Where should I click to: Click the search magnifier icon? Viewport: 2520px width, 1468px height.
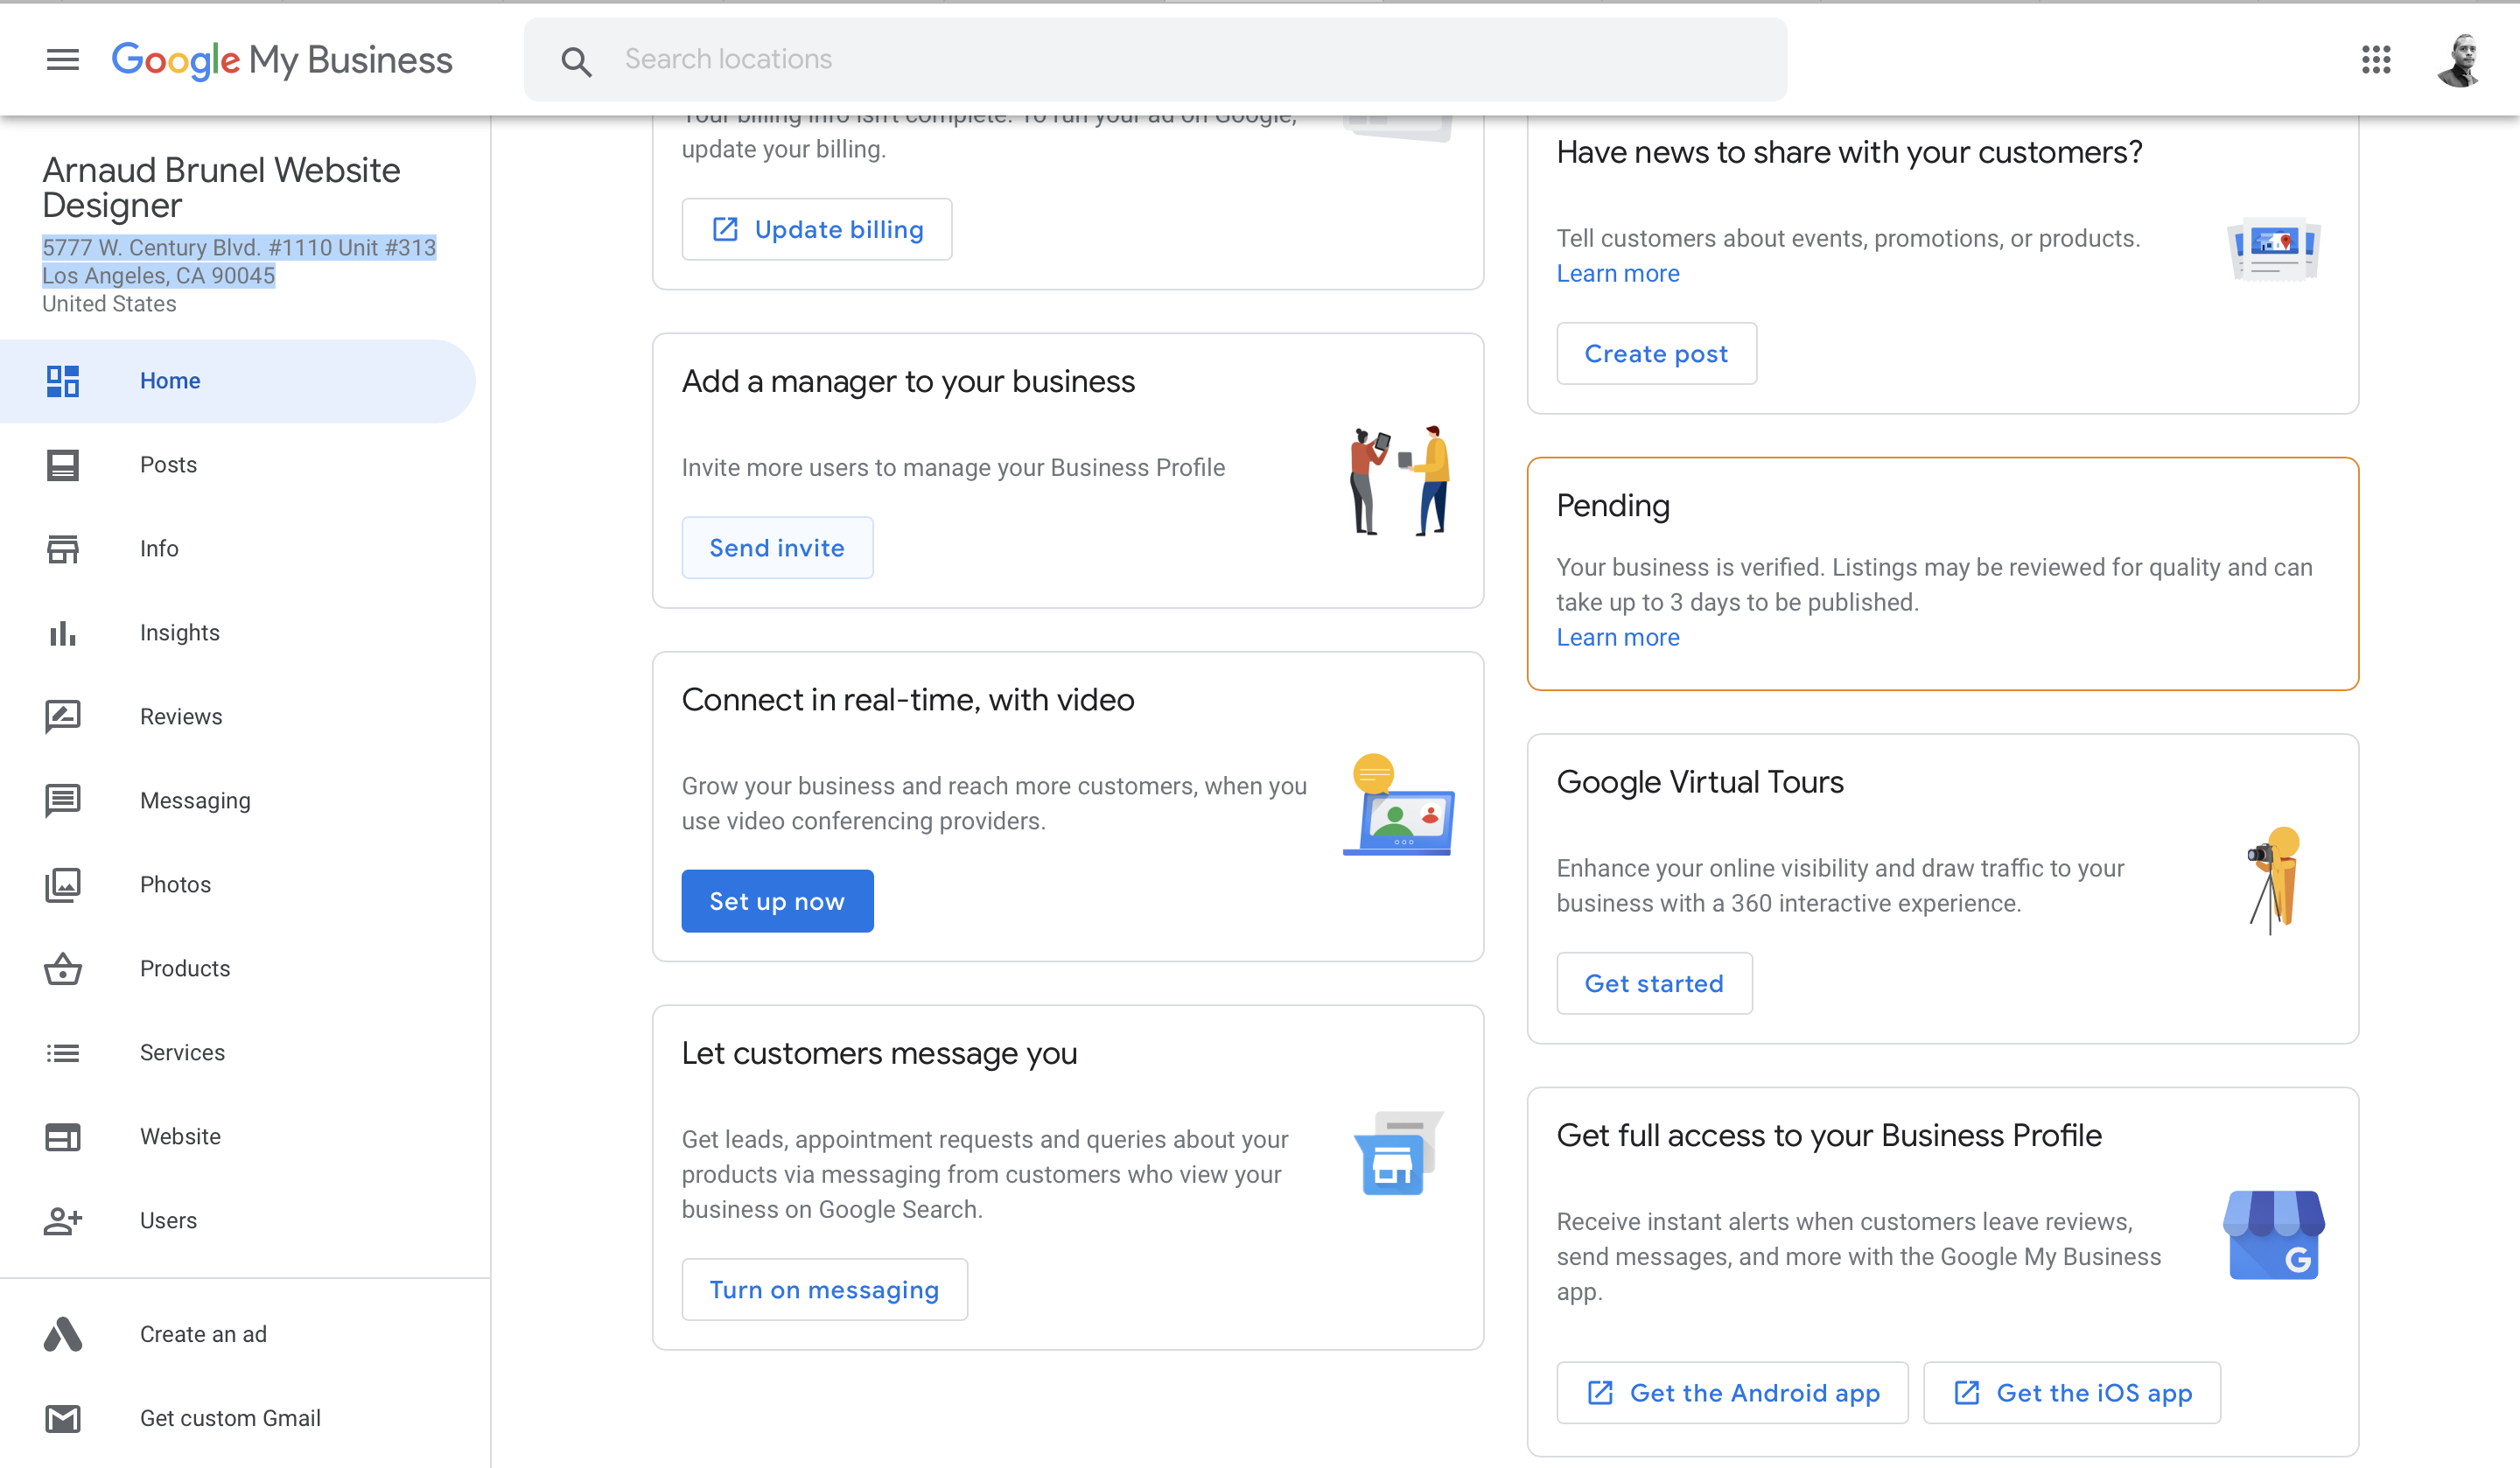point(576,62)
